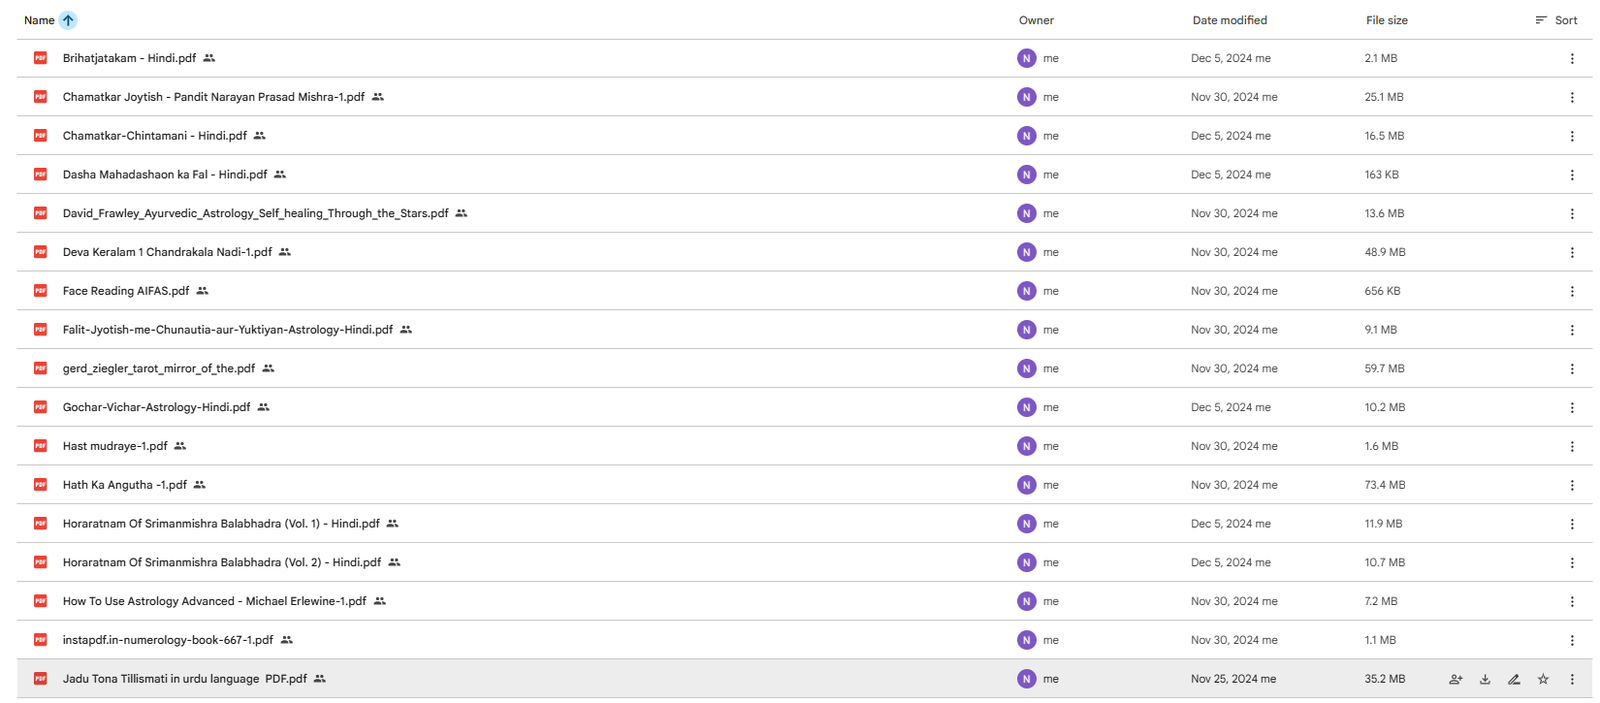Download the Jadu Tona Tillismati PDF
The width and height of the screenshot is (1600, 703).
[x=1485, y=679]
